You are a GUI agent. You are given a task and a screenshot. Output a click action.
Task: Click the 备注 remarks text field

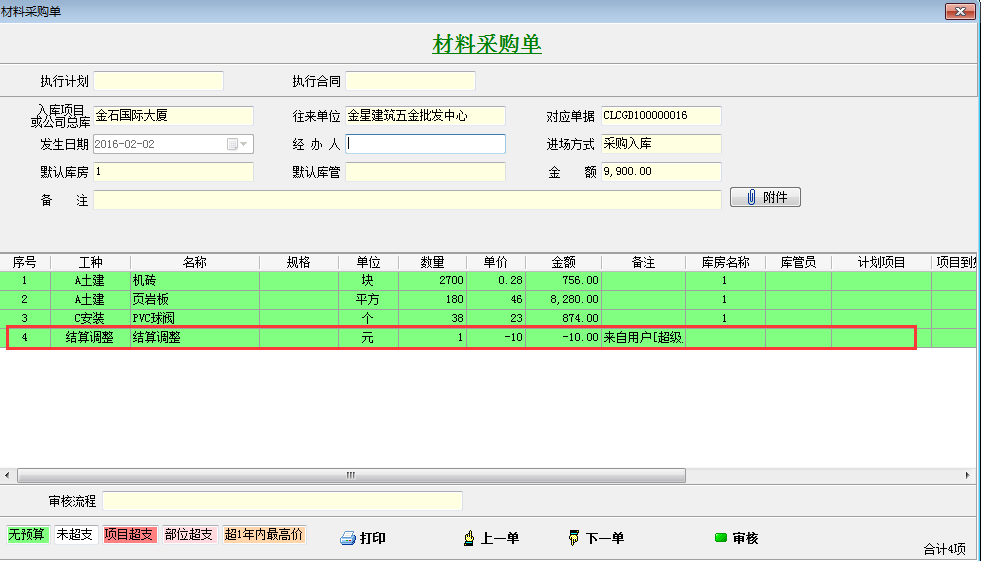407,200
